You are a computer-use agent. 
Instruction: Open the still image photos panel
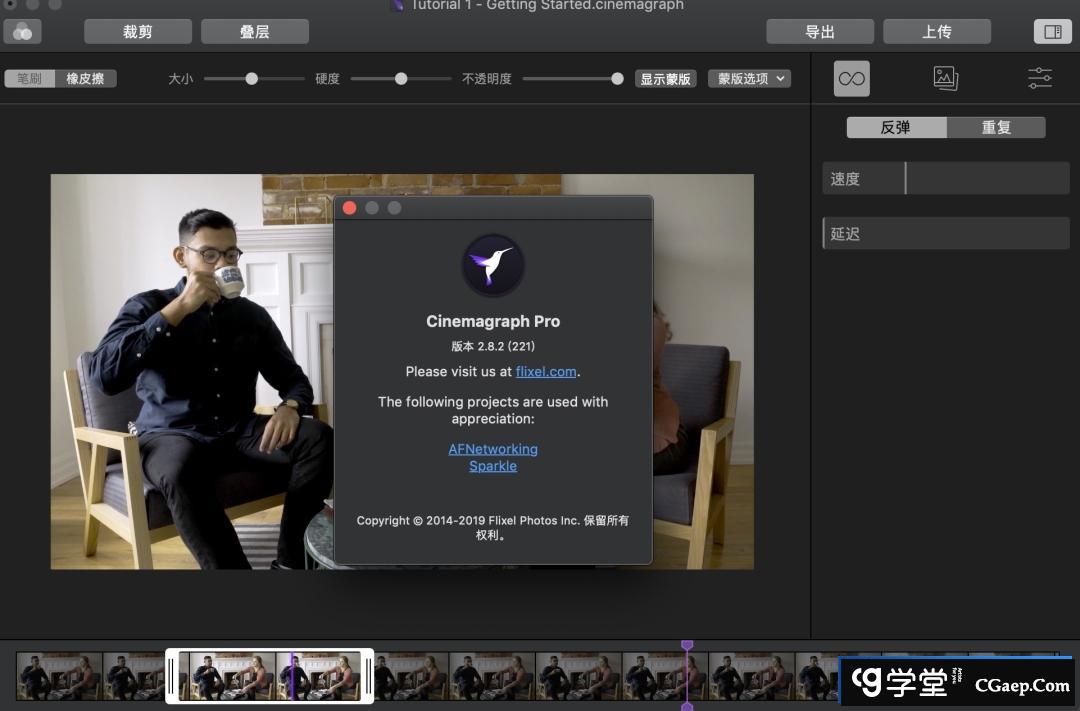point(945,78)
